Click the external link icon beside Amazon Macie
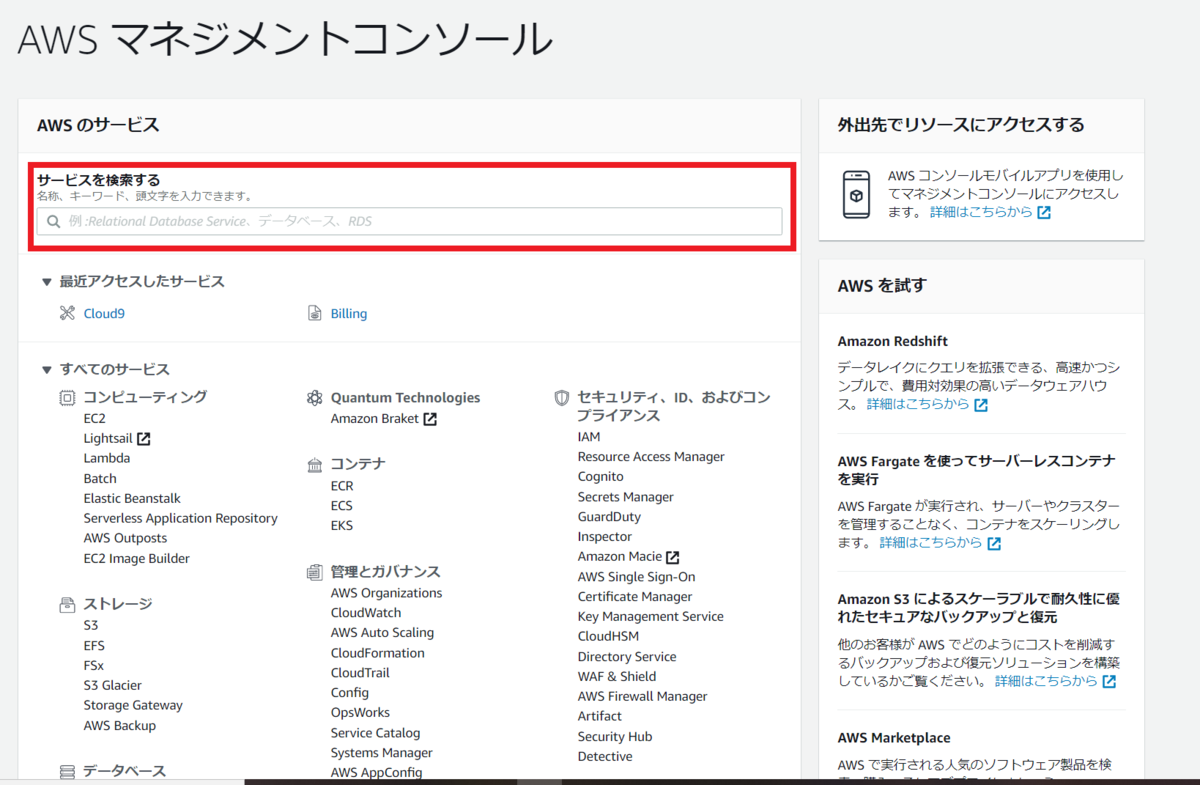 (x=673, y=557)
